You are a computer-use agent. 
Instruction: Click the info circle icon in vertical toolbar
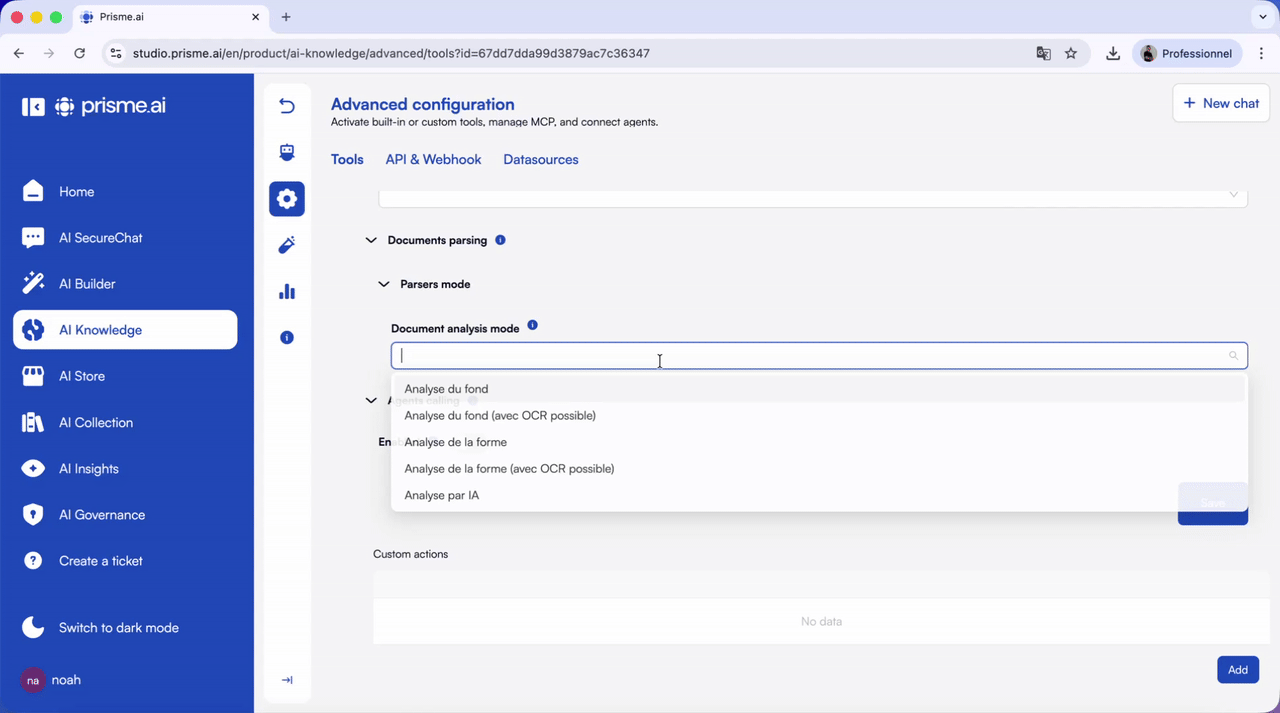pos(287,338)
